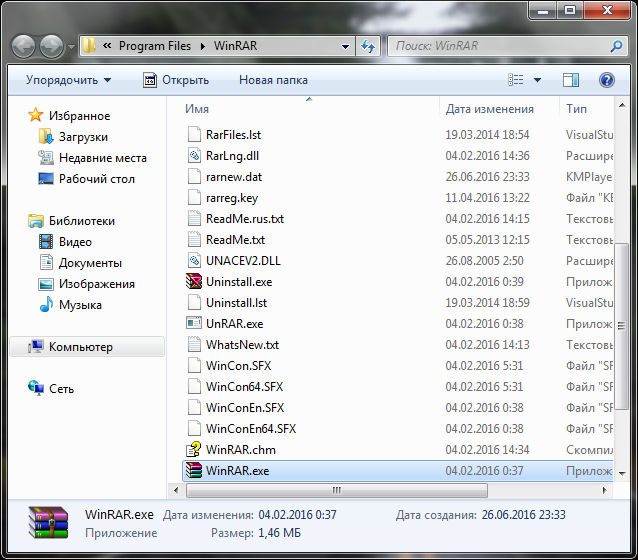Select Uninstall.lst file
The image size is (638, 560).
point(236,303)
